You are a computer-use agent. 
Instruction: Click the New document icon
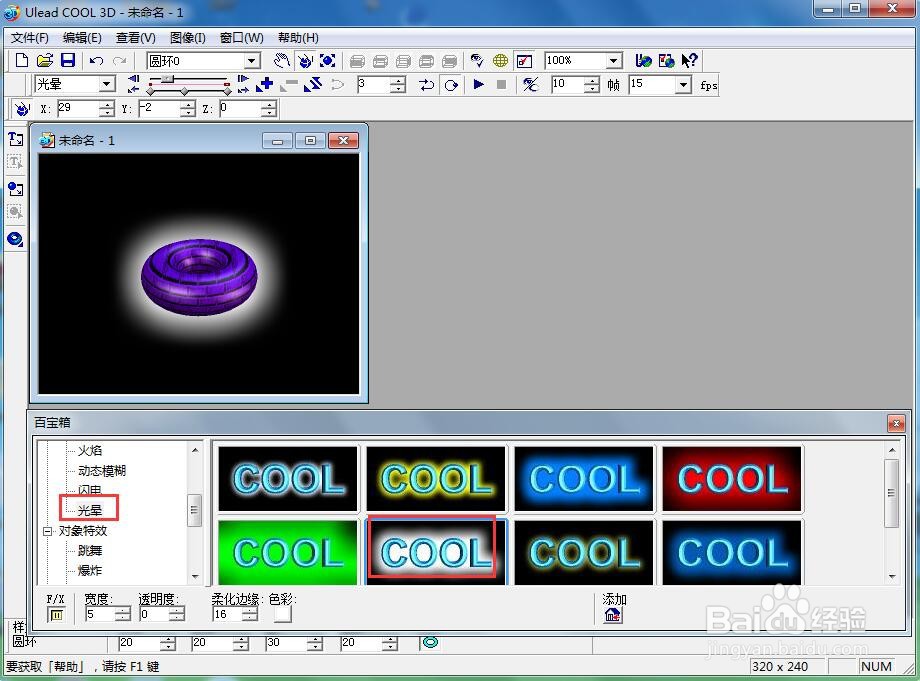coord(22,60)
